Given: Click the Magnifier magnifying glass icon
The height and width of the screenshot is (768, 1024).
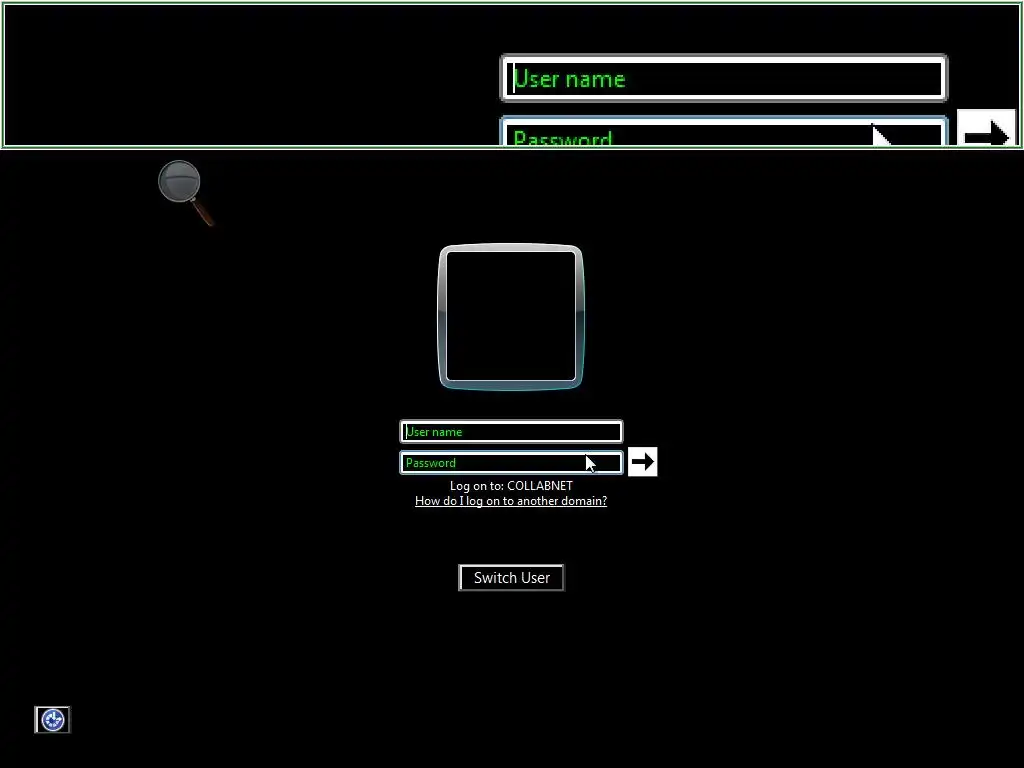Looking at the screenshot, I should click(186, 193).
